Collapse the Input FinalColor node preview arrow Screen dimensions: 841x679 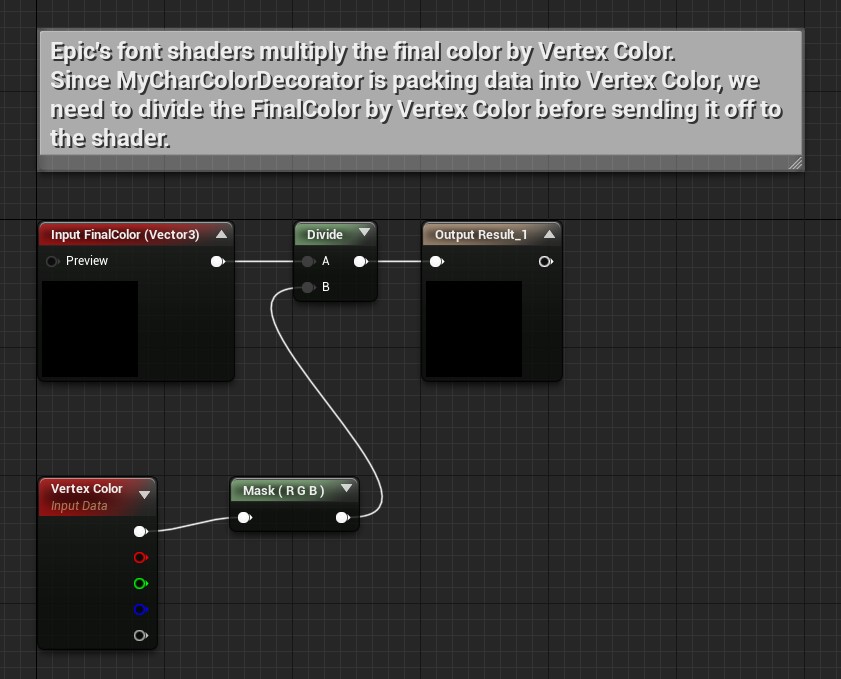[221, 234]
